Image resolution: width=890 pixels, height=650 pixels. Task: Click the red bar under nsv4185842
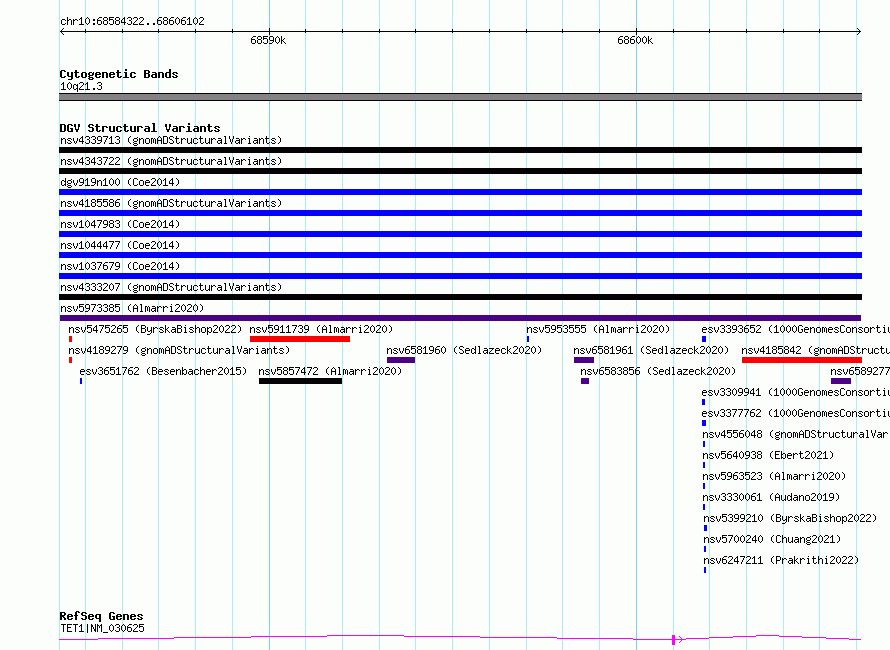click(x=802, y=360)
